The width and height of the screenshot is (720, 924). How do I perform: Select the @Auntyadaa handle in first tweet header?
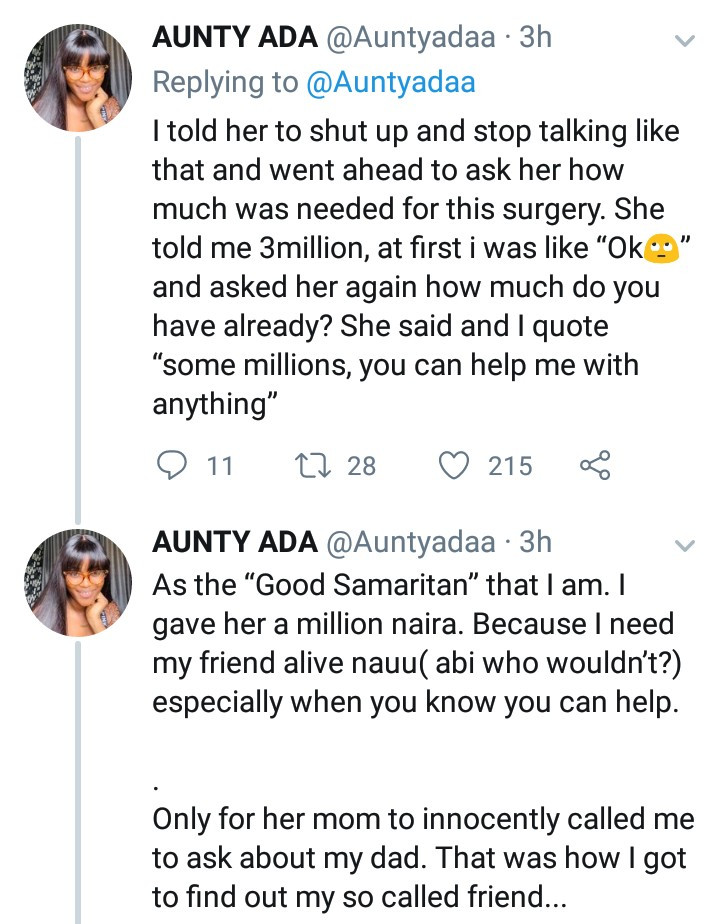coord(411,38)
